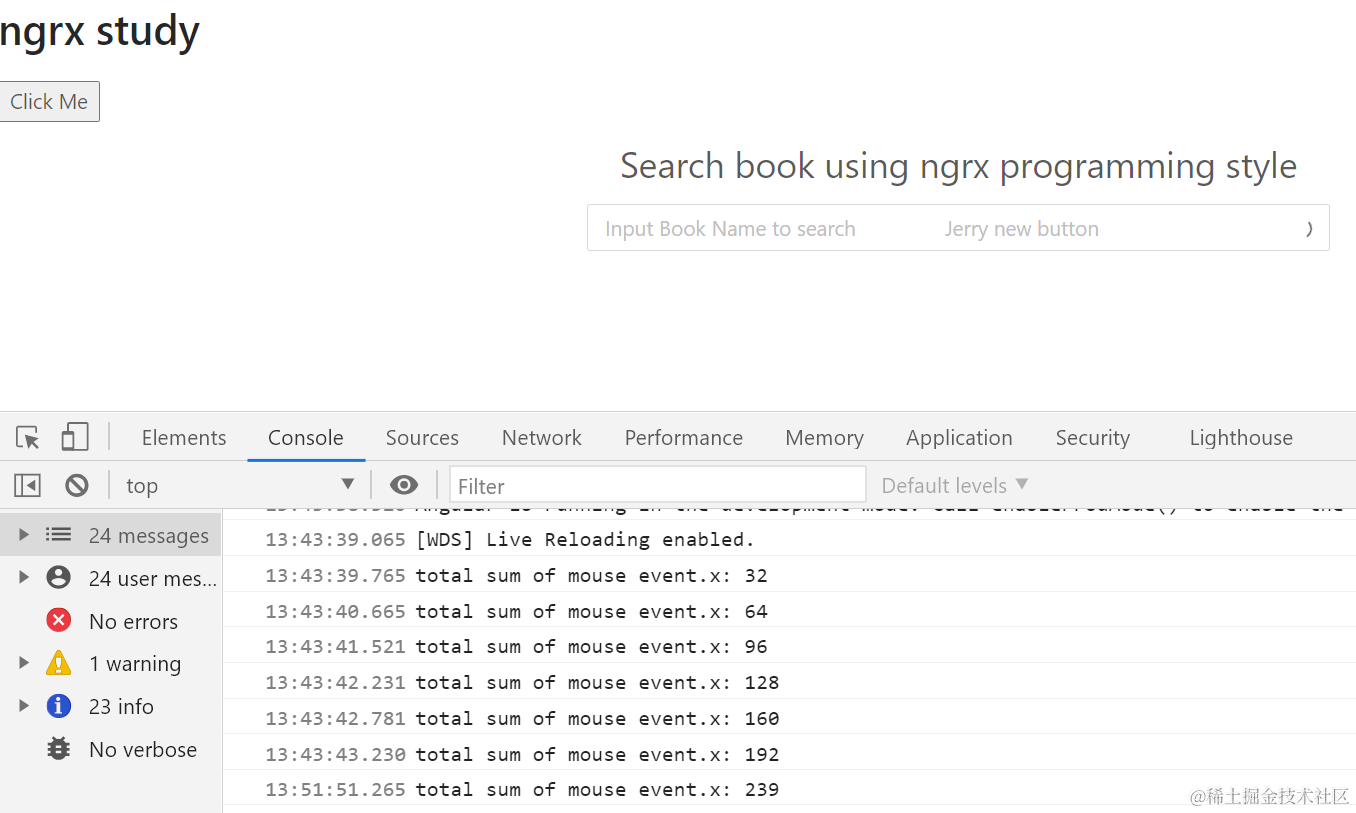Viewport: 1356px width, 813px height.
Task: Click the yellow warning triangle icon
Action: [59, 663]
